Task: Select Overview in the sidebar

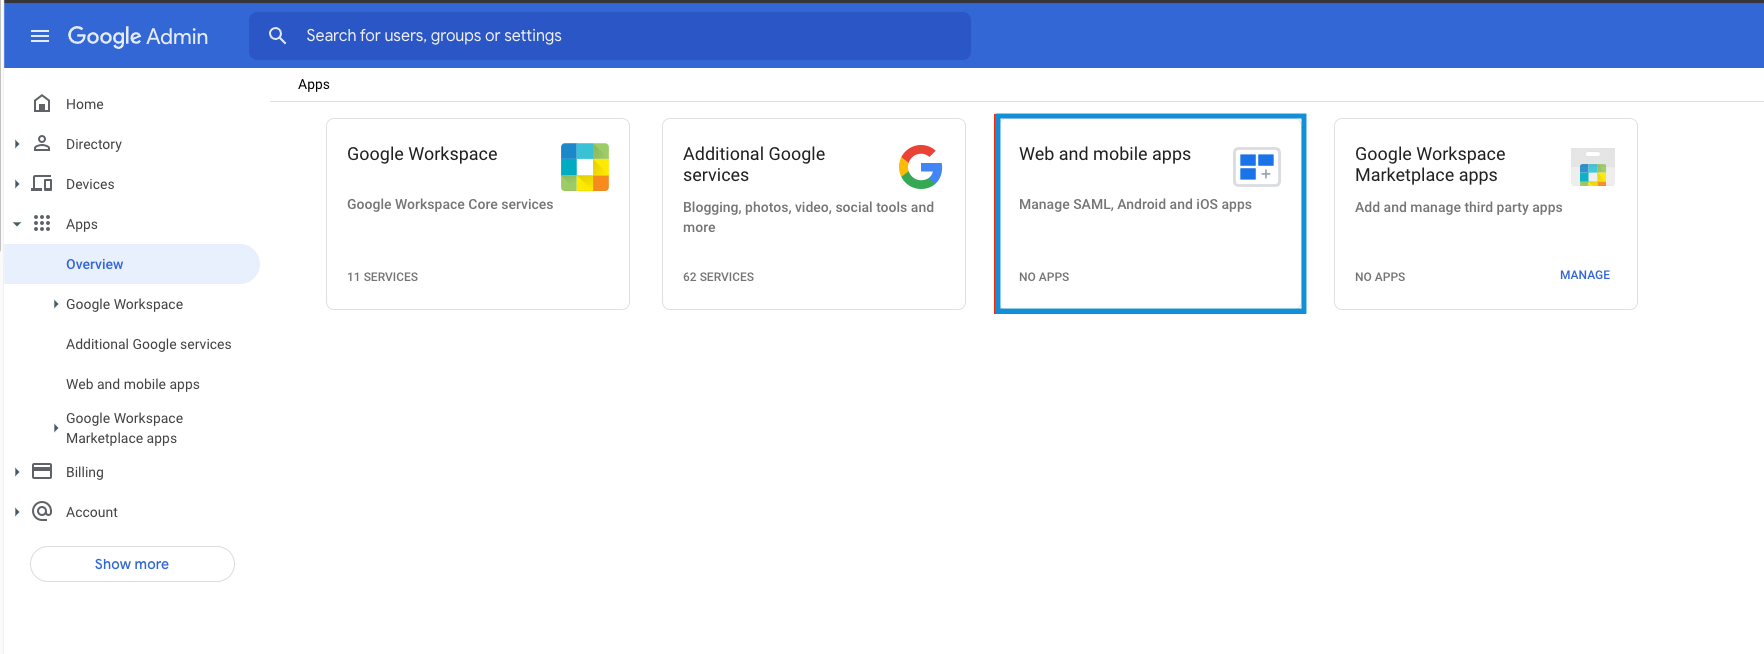Action: [x=95, y=264]
